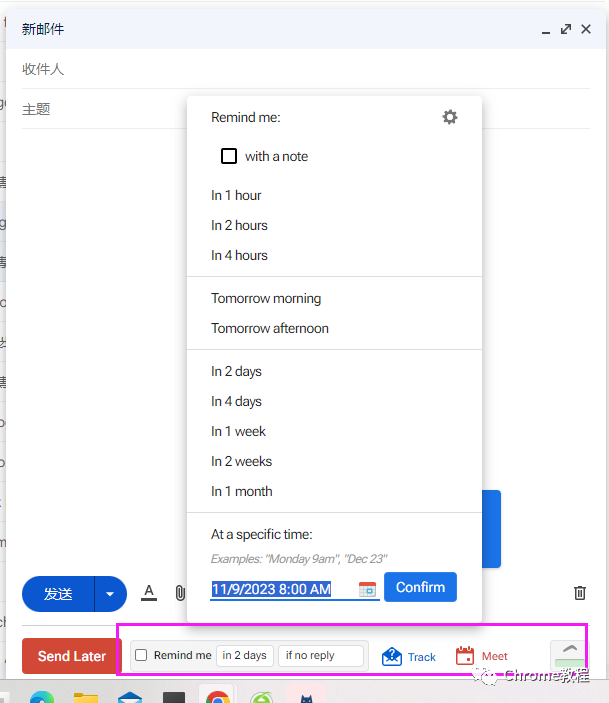Click the 主题 subject field
The image size is (609, 703).
[x=104, y=109]
